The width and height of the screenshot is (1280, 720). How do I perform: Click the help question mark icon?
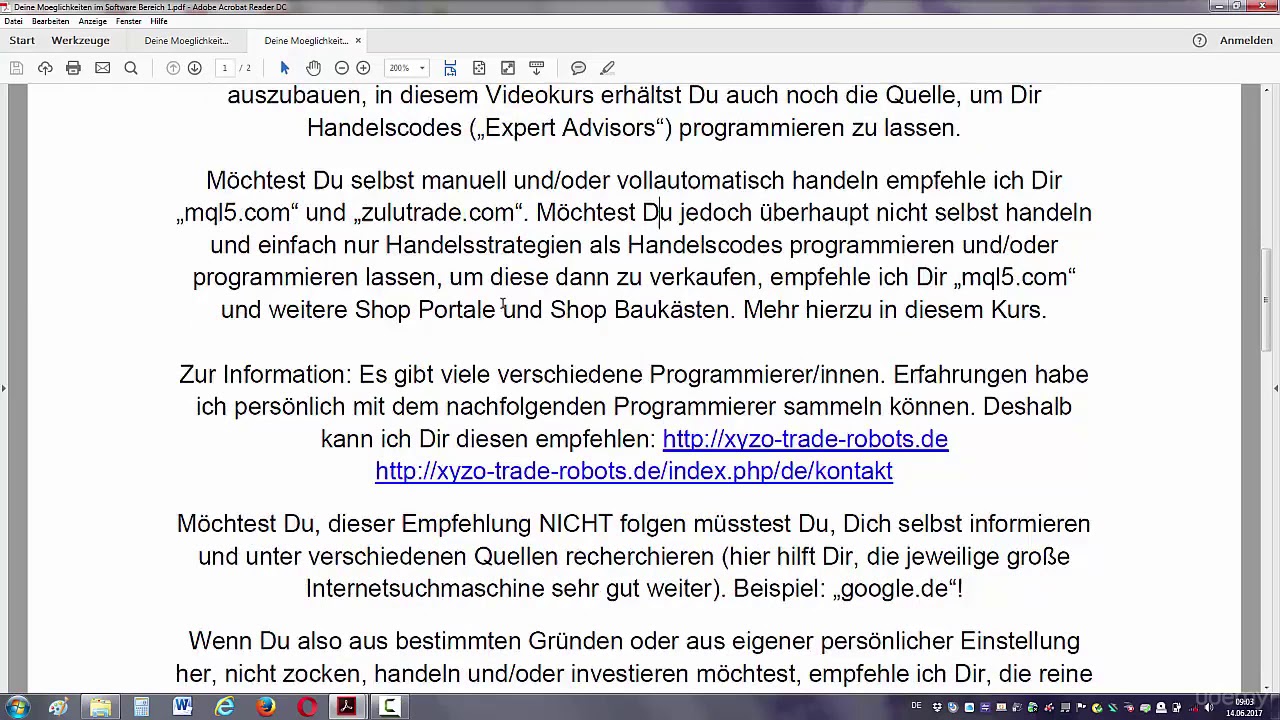tap(1199, 41)
